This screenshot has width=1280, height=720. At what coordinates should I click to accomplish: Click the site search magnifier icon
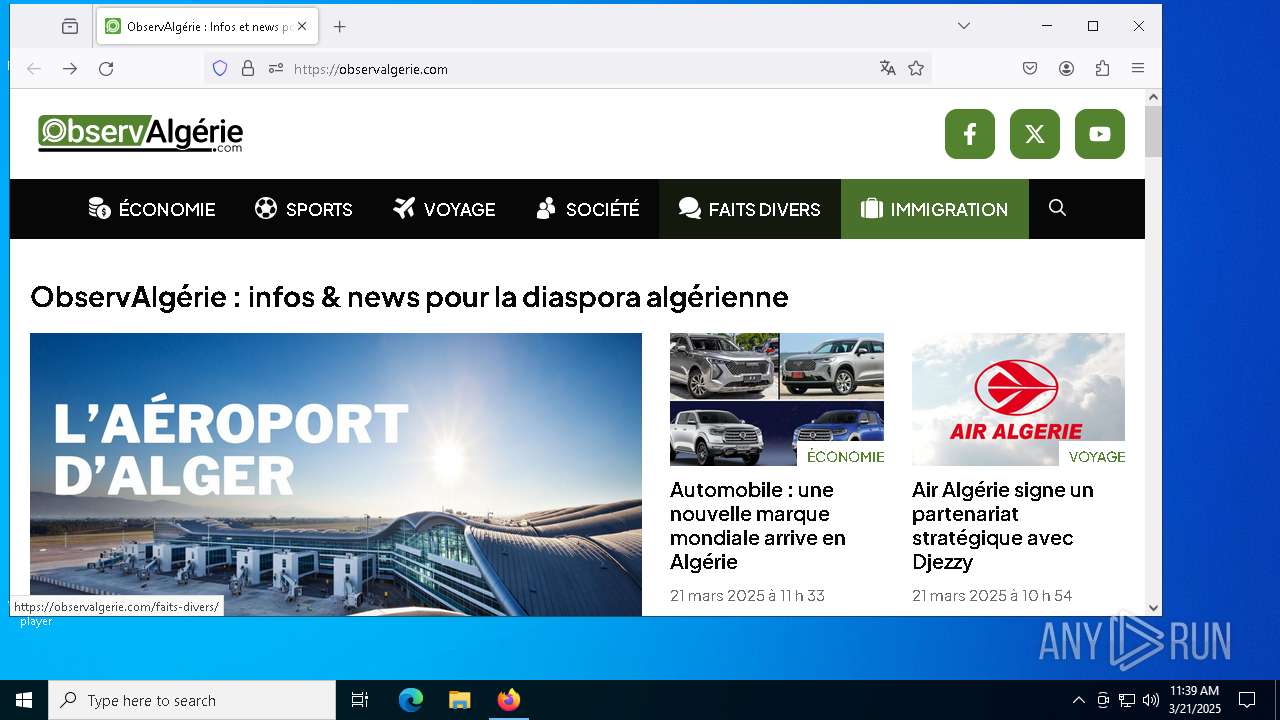point(1057,208)
